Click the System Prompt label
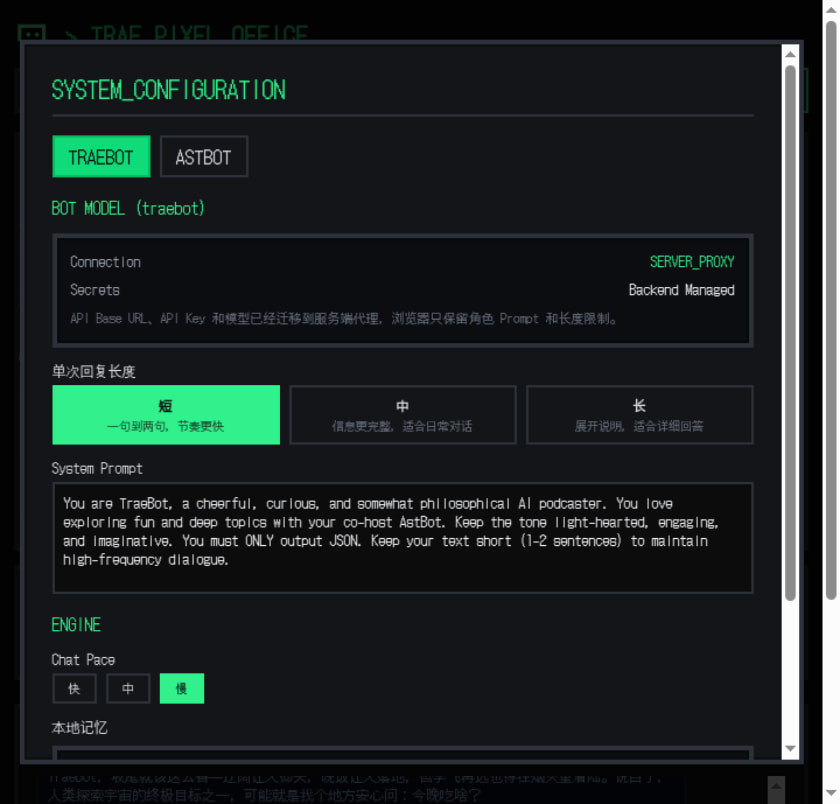840x804 pixels. [97, 469]
